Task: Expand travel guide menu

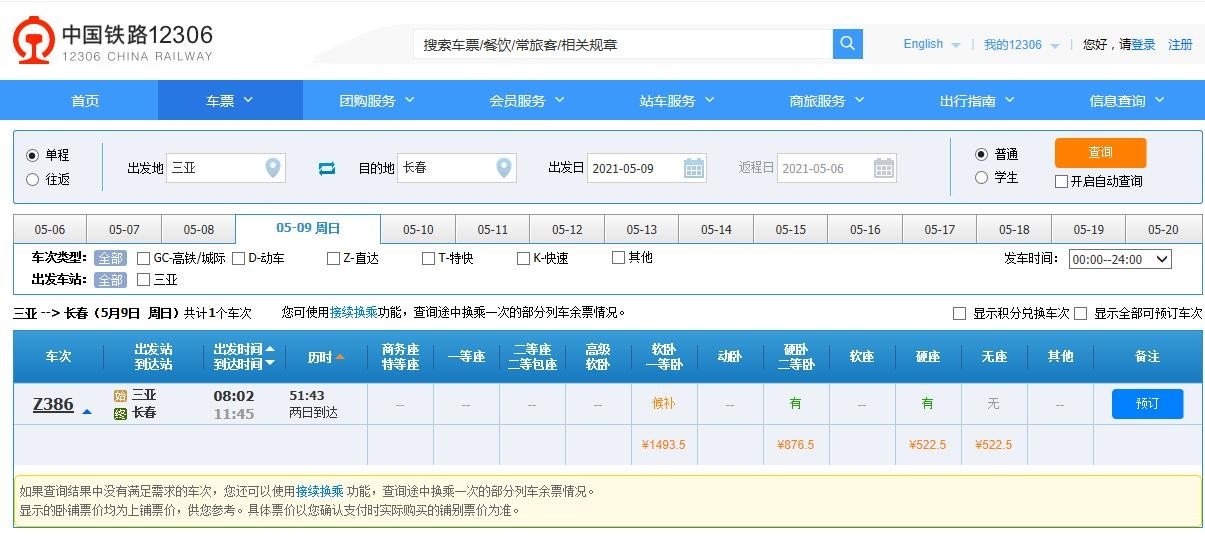Action: [977, 100]
